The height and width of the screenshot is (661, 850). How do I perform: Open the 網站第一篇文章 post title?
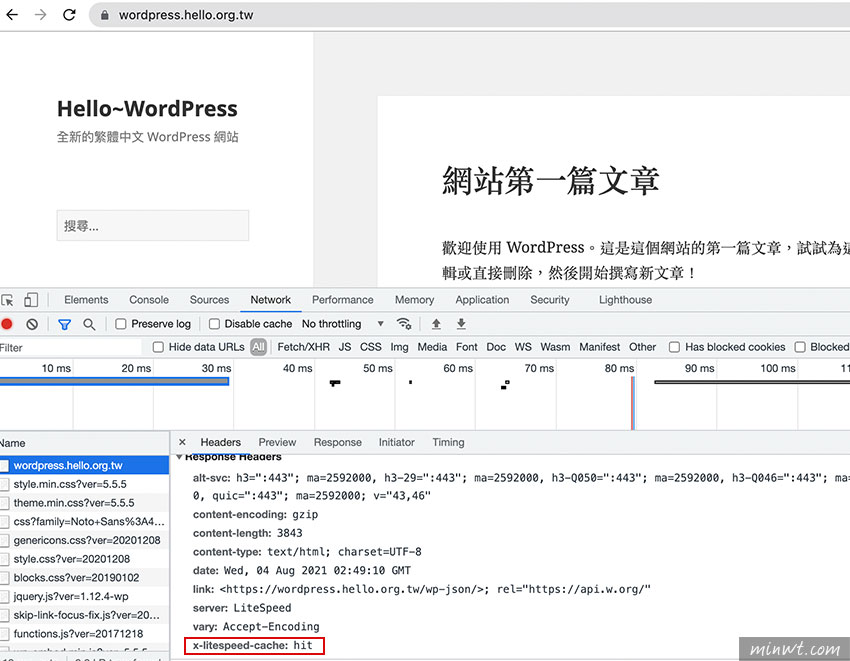pyautogui.click(x=551, y=181)
